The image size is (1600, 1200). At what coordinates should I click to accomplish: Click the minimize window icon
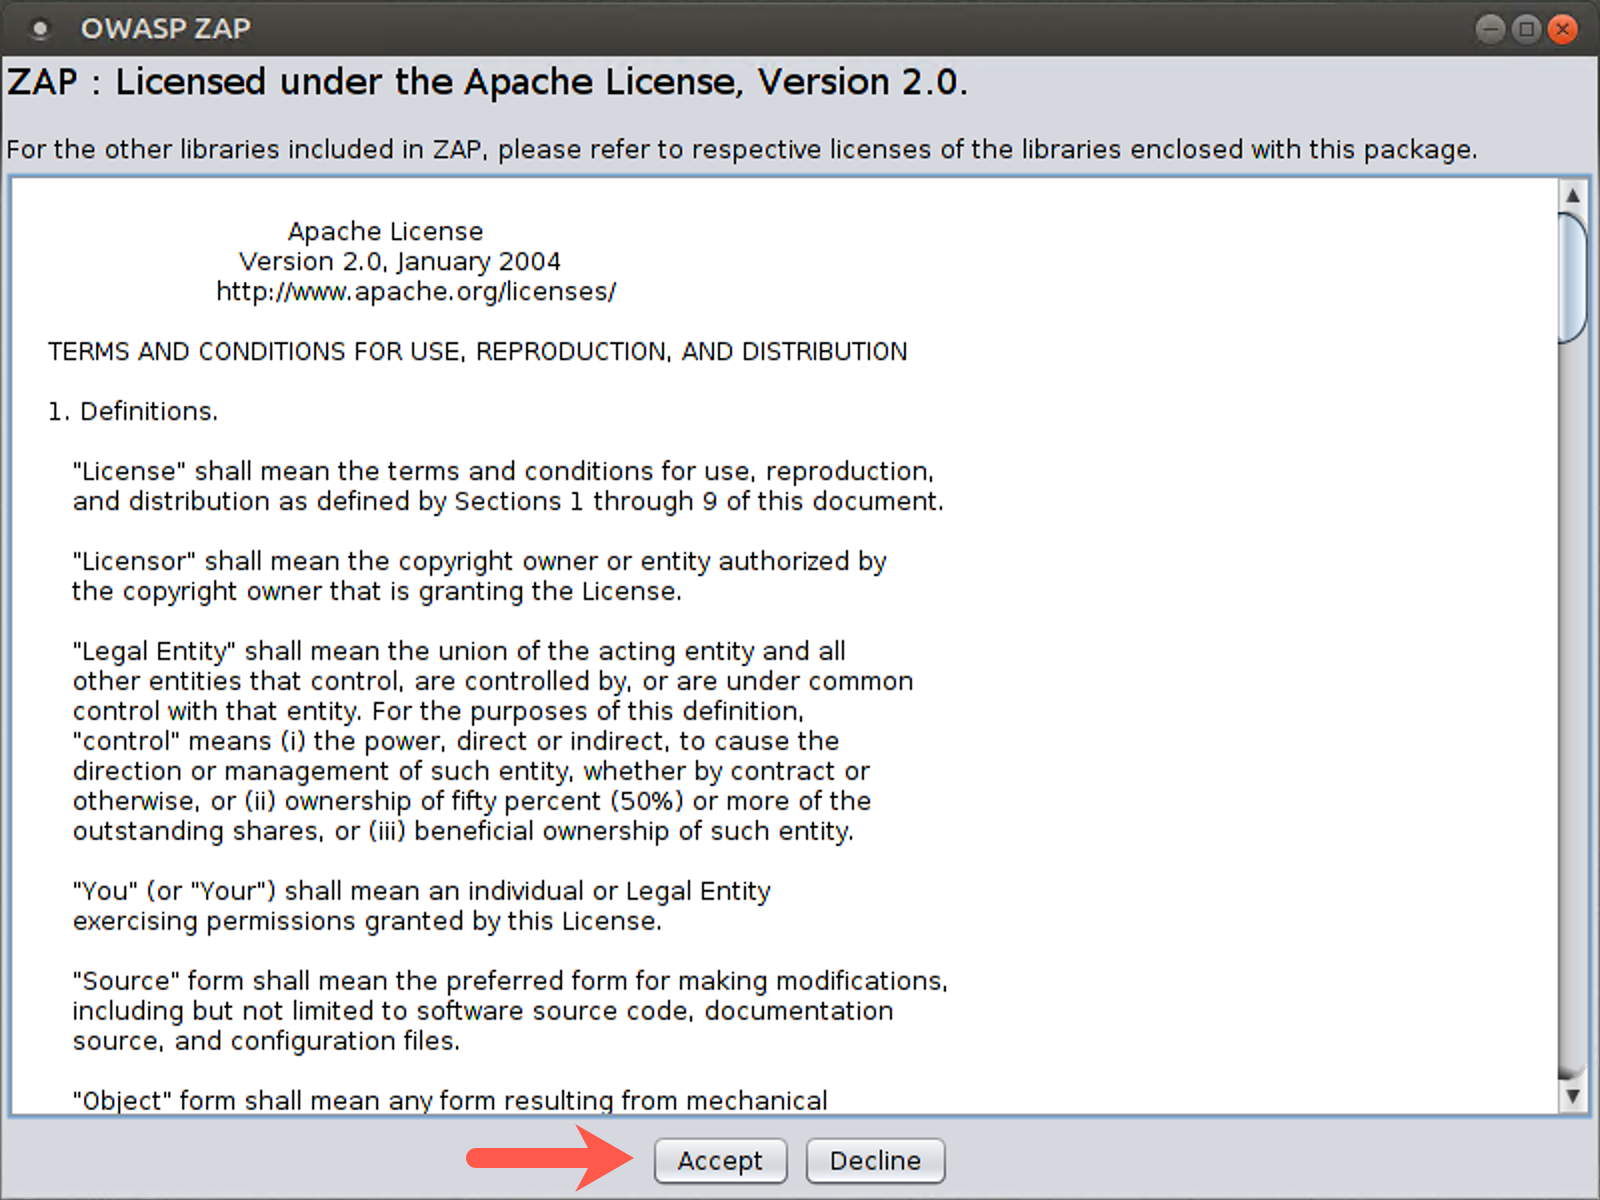1491,29
